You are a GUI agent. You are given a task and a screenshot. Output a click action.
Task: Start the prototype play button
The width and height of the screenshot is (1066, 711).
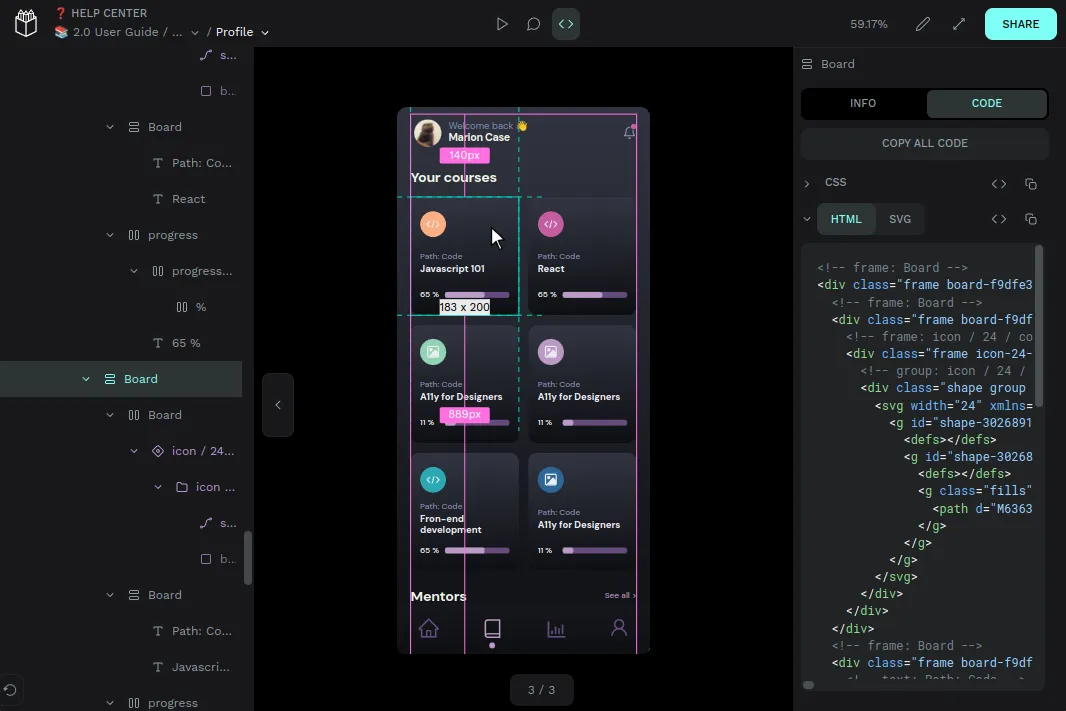[502, 24]
